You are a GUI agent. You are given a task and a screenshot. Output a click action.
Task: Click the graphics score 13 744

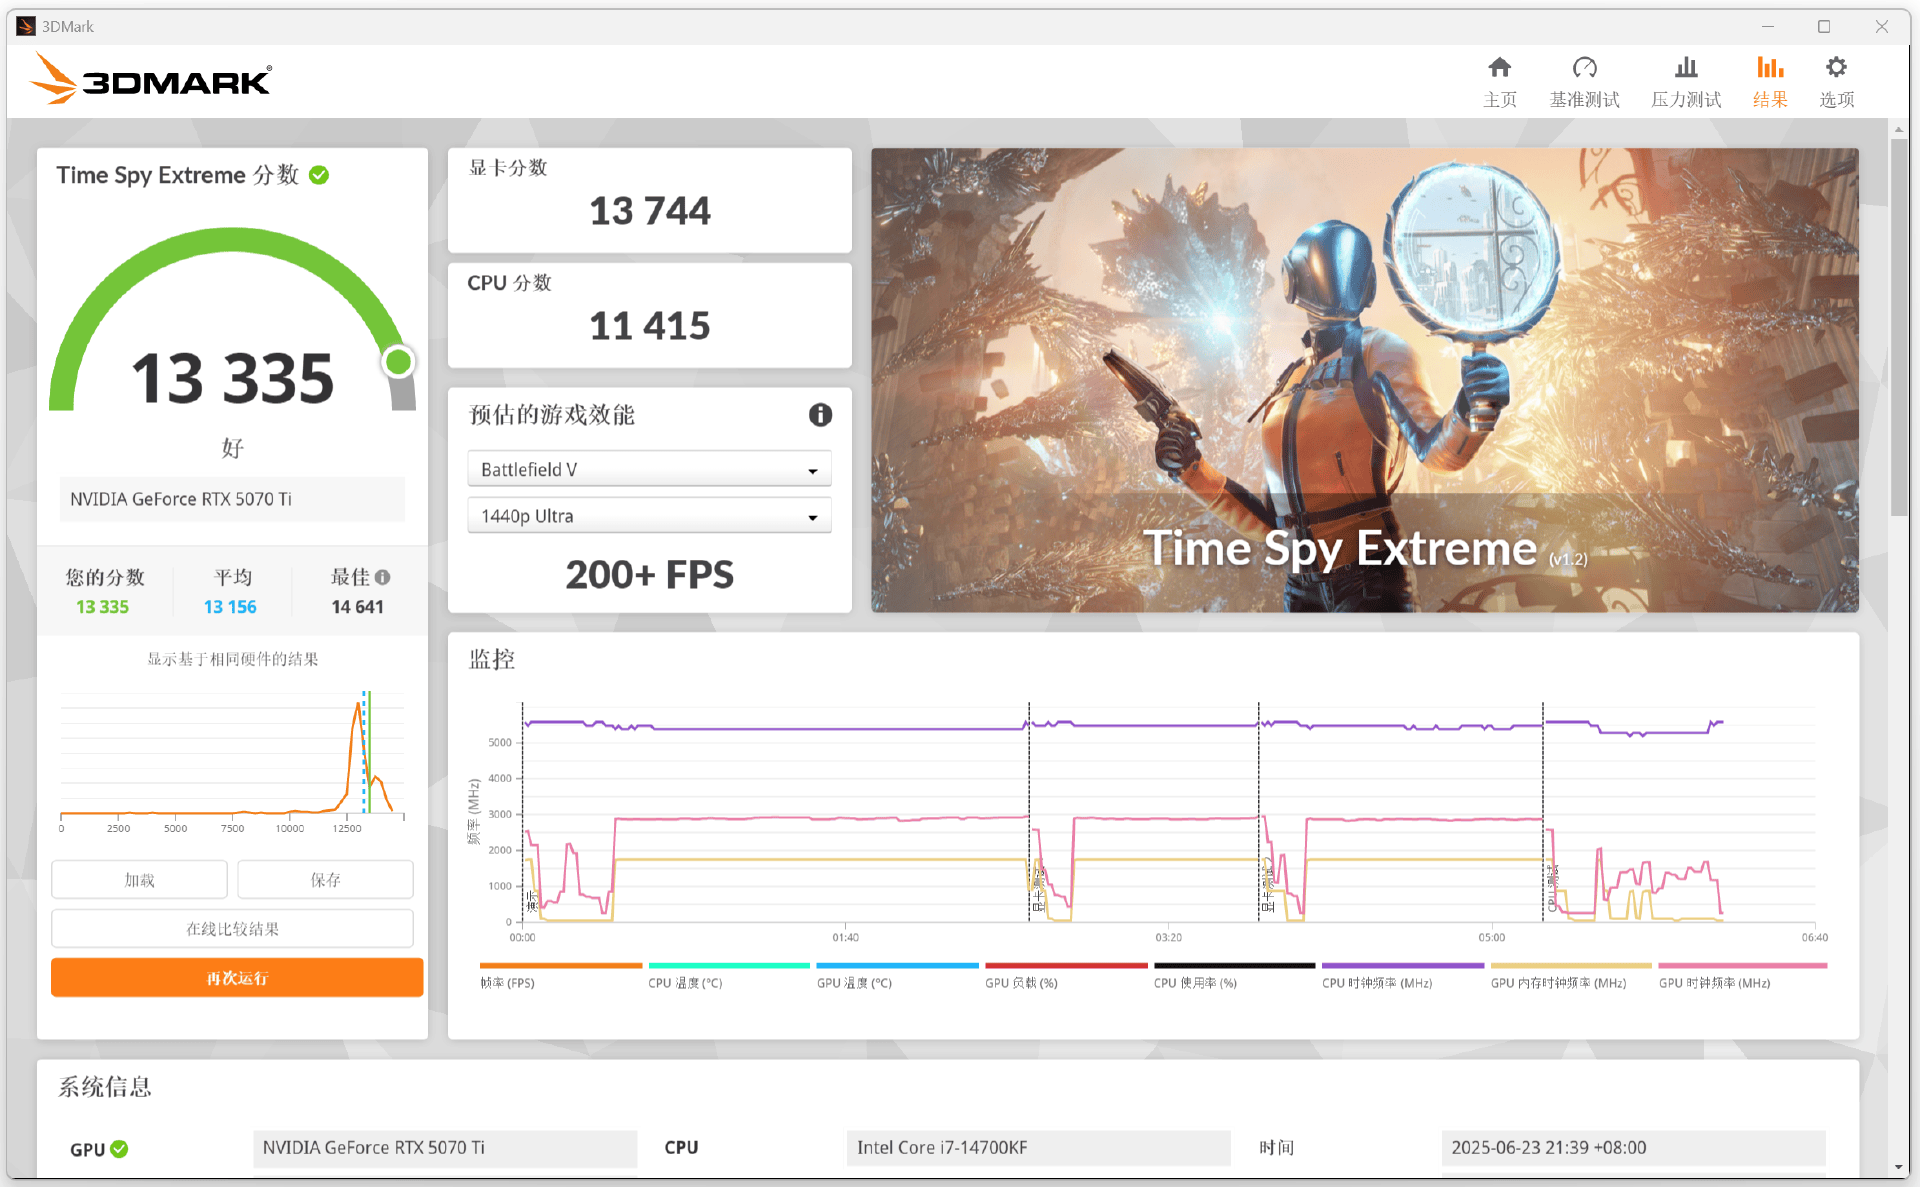[649, 211]
